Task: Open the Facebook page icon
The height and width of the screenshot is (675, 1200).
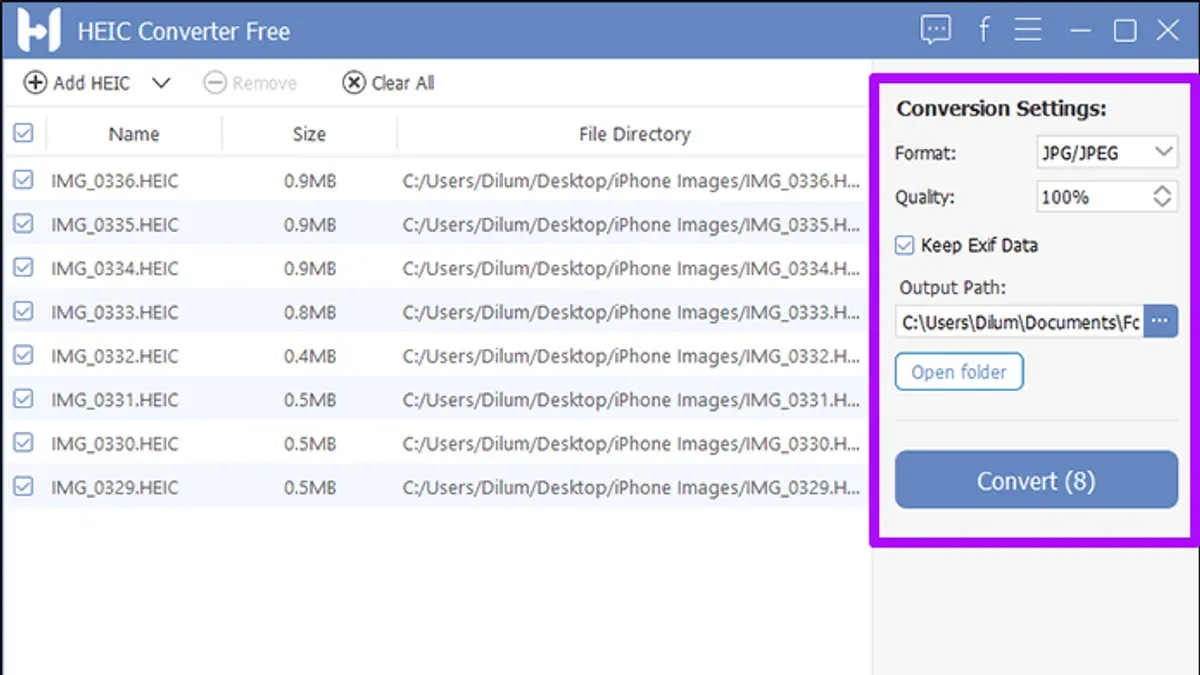Action: [x=983, y=30]
